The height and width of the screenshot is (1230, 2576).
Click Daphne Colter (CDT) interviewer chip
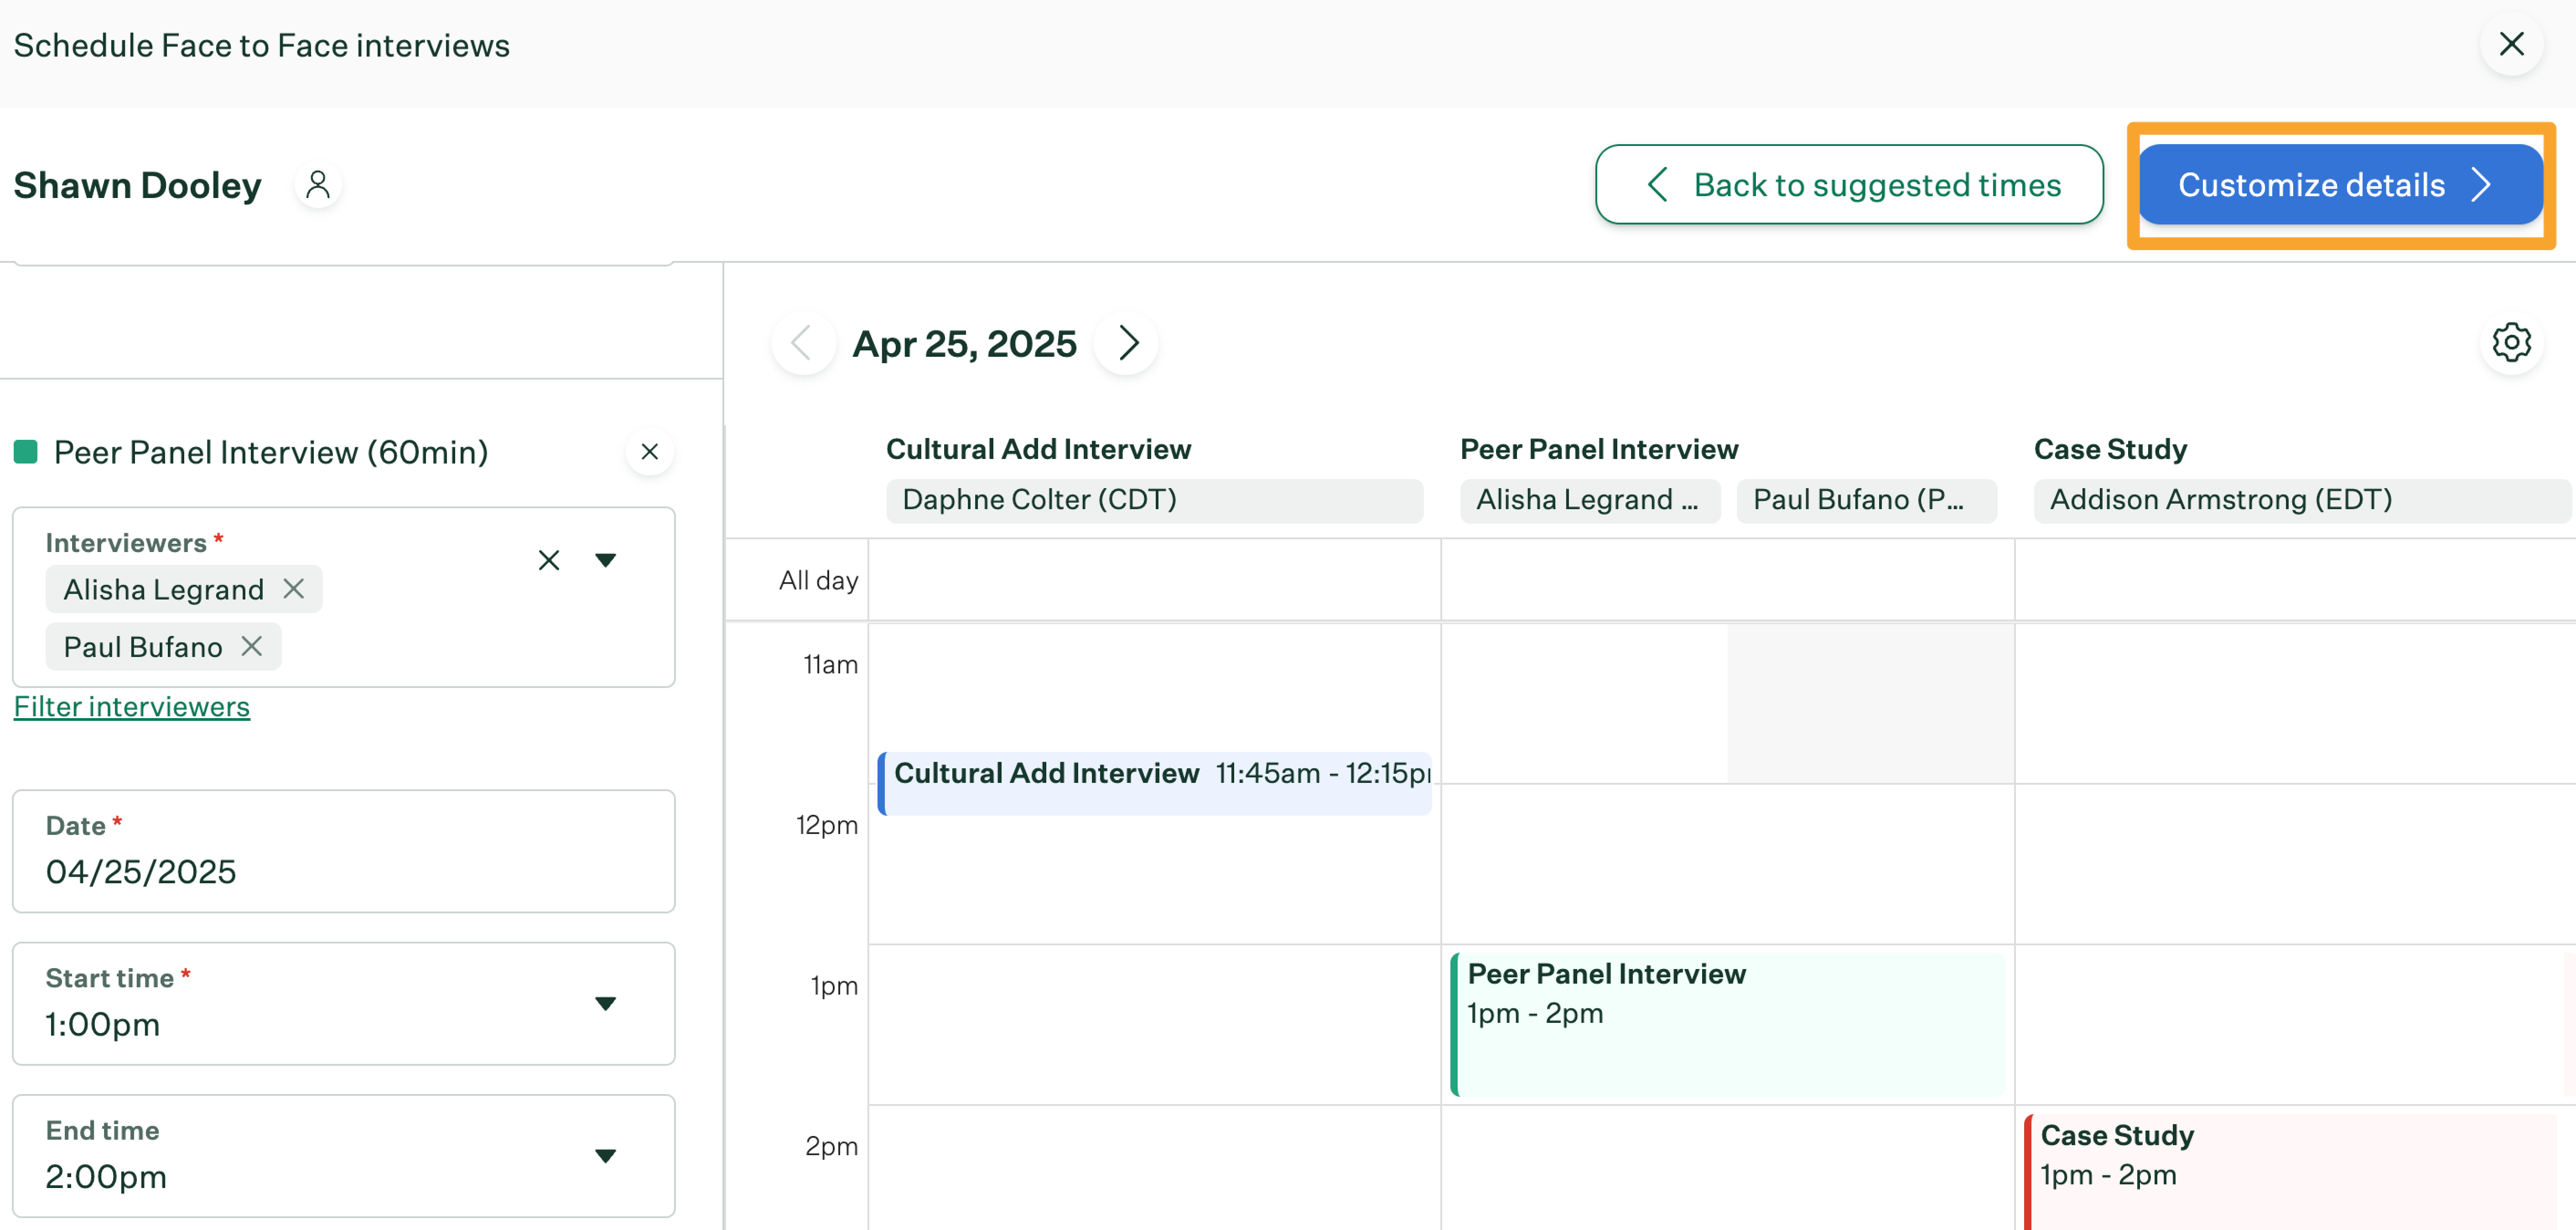pyautogui.click(x=1155, y=500)
